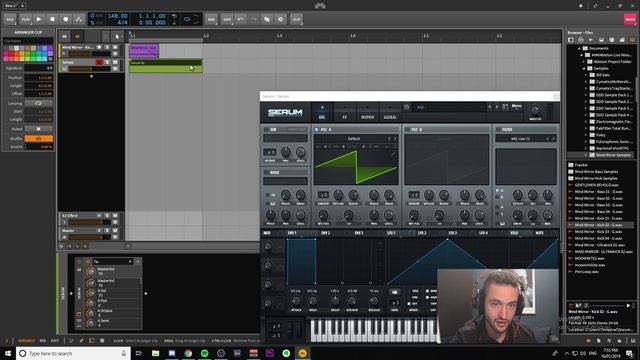The width and height of the screenshot is (640, 360).
Task: Open the EDIT menu button
Action: coord(227,19)
